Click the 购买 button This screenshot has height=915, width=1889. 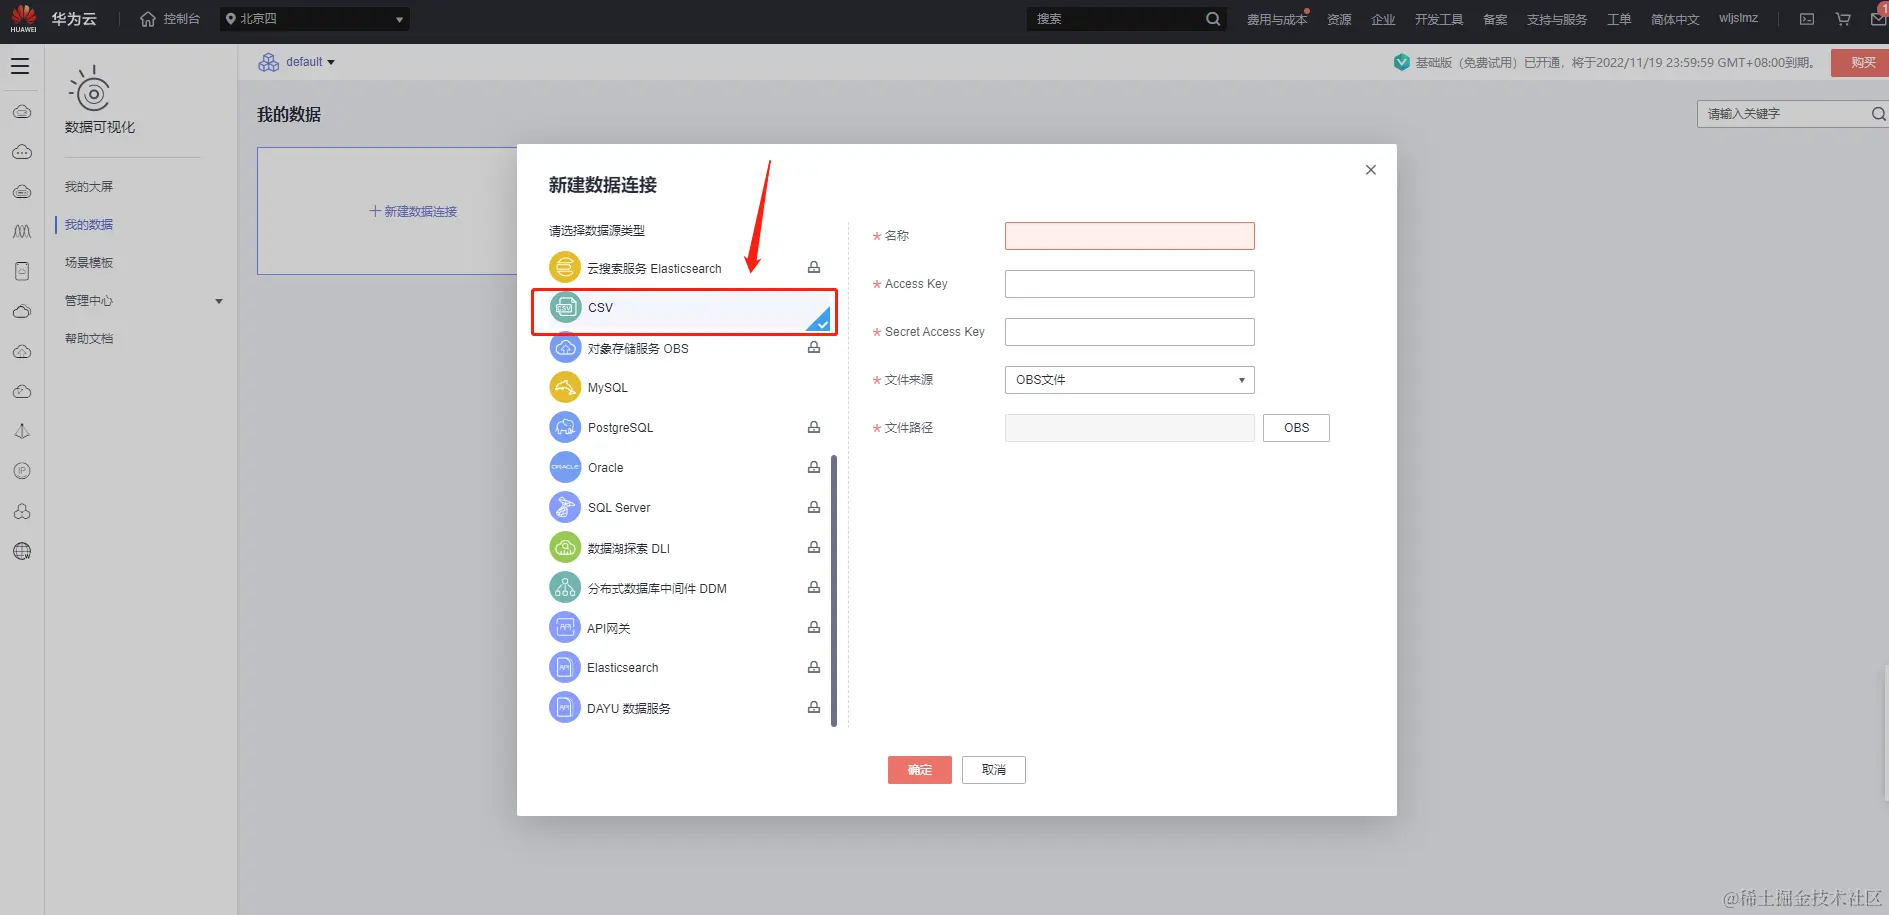coord(1862,62)
